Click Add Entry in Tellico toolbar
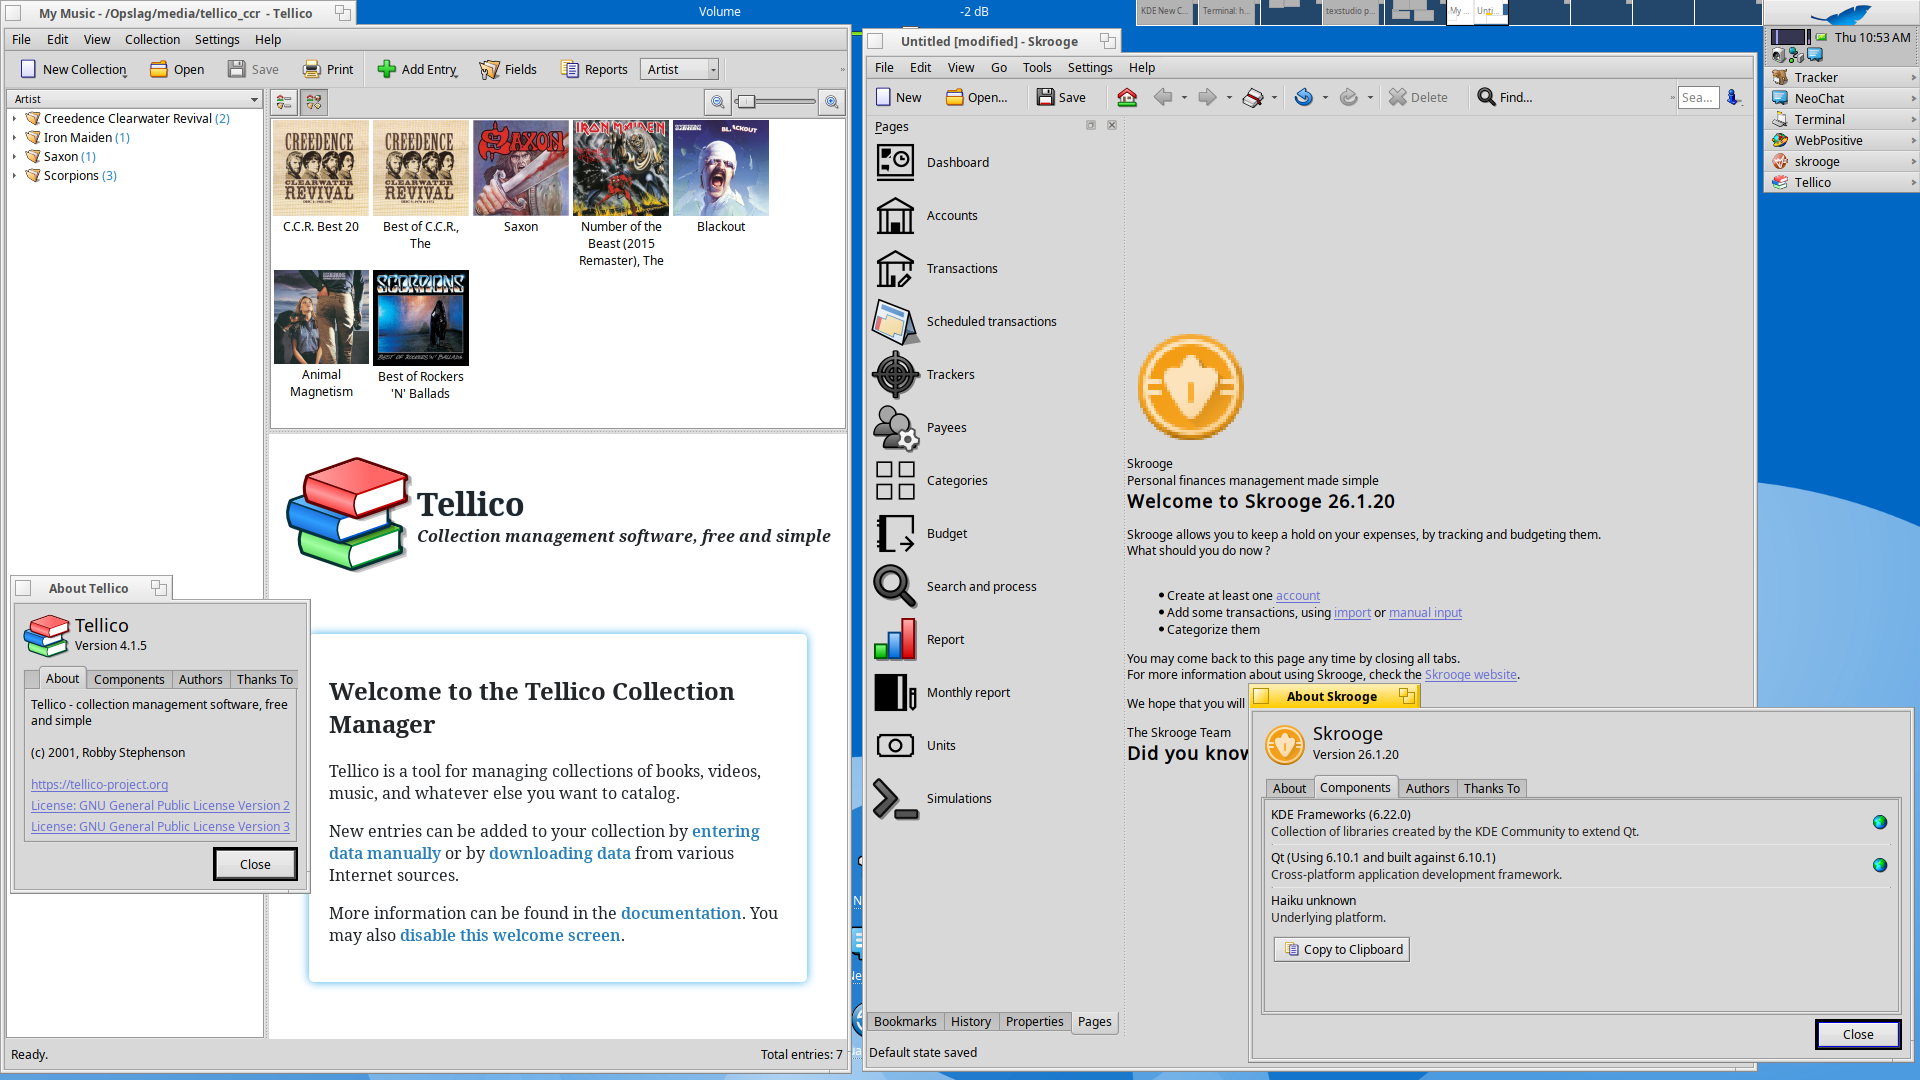This screenshot has width=1920, height=1080. click(417, 69)
